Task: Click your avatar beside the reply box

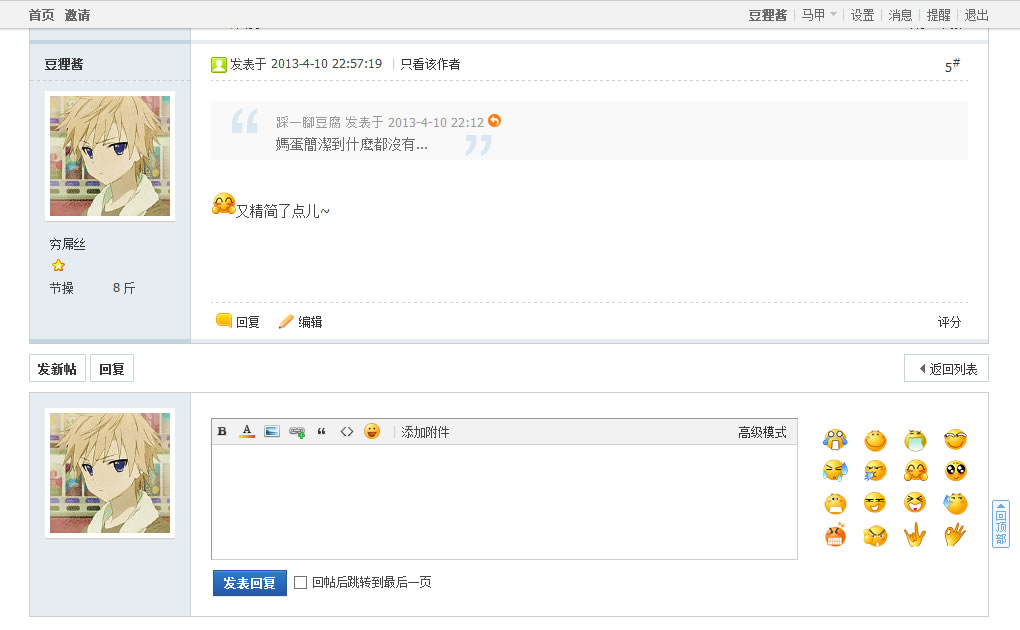Action: coord(110,473)
